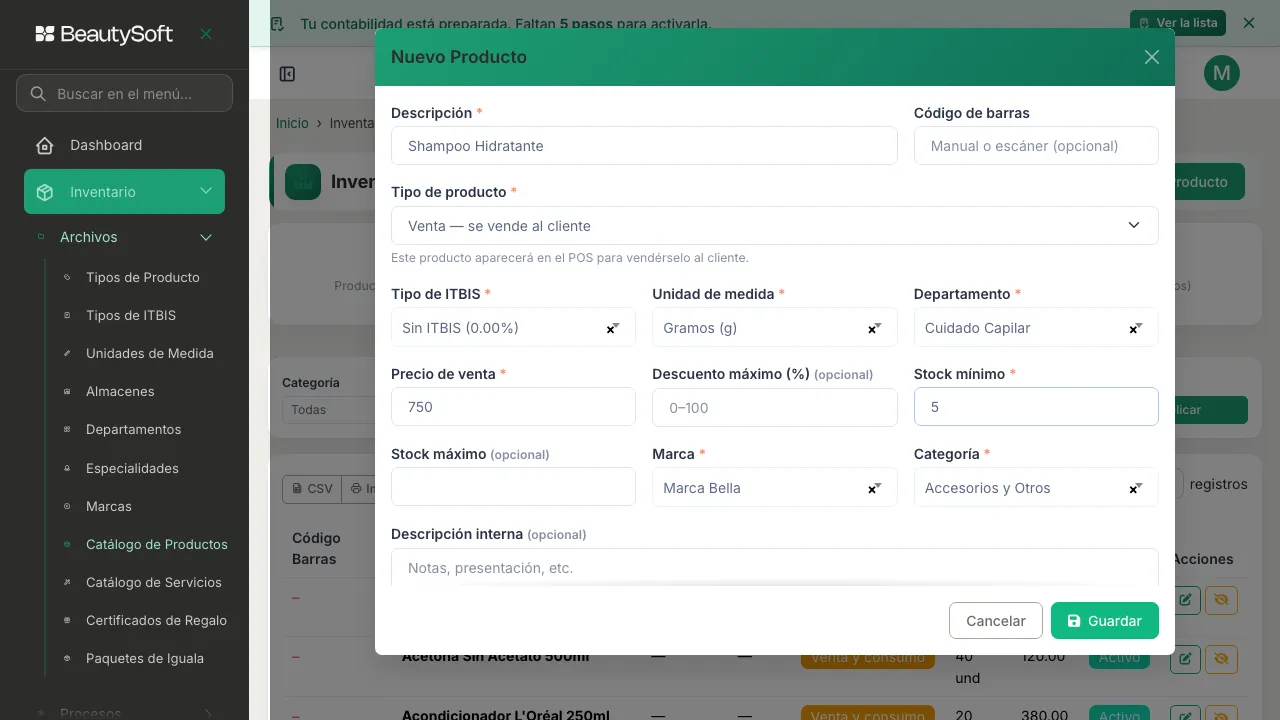
Task: Go to Unidades de Medida
Action: pos(150,353)
